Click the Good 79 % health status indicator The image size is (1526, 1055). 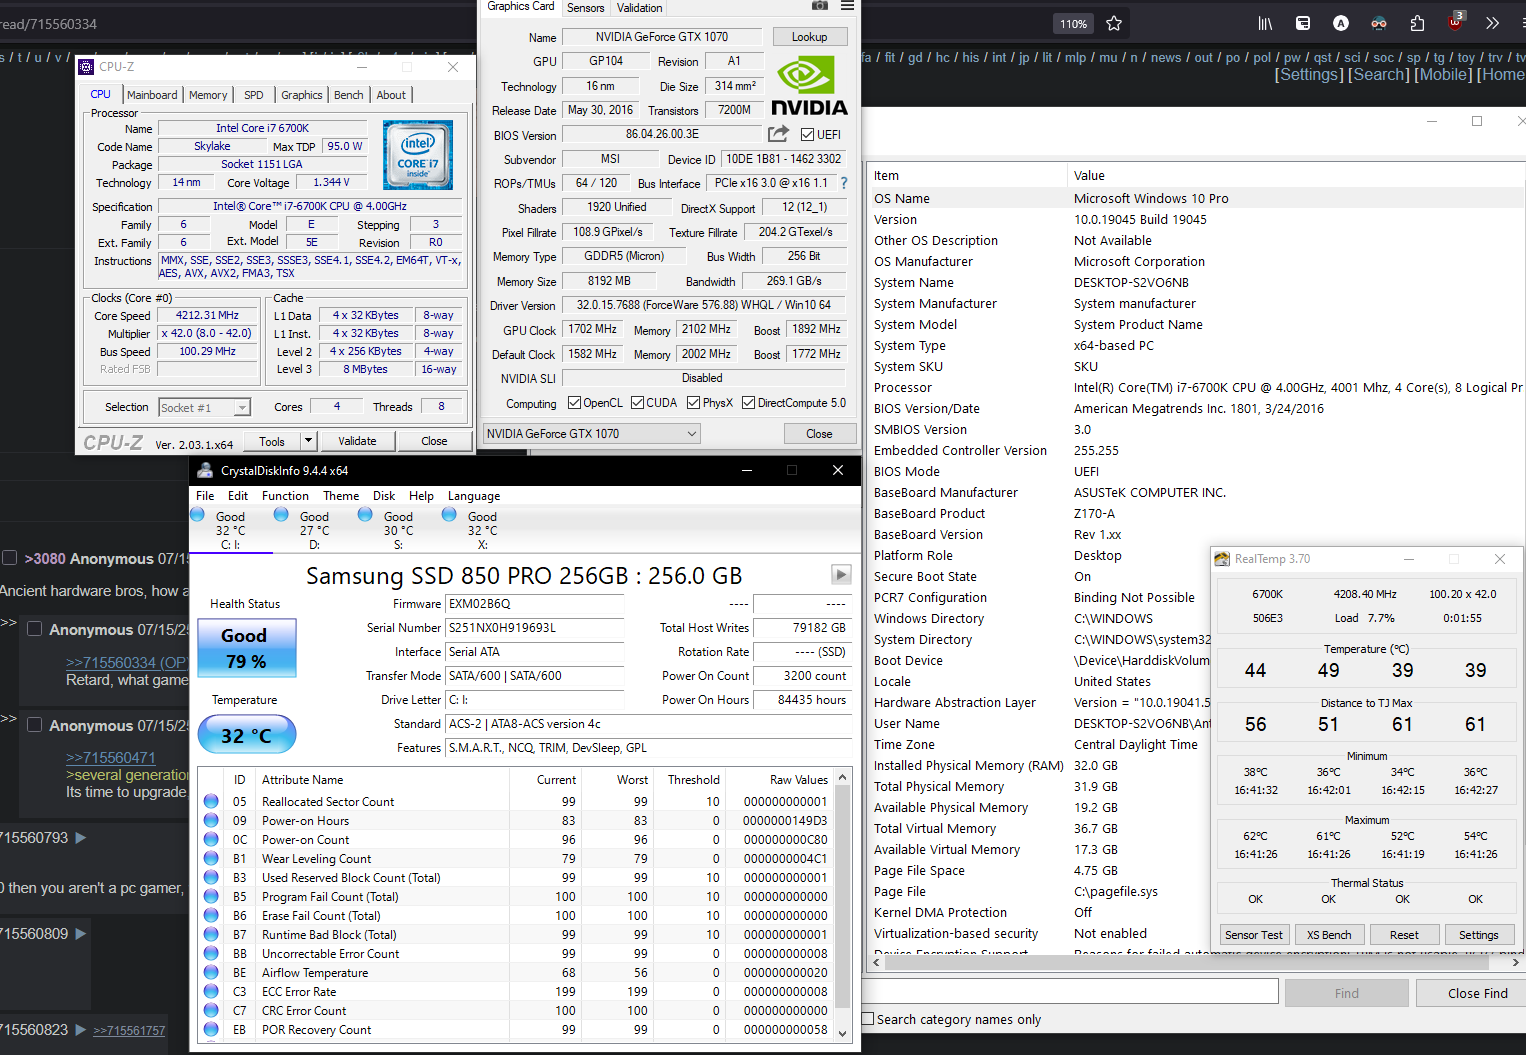coord(247,648)
